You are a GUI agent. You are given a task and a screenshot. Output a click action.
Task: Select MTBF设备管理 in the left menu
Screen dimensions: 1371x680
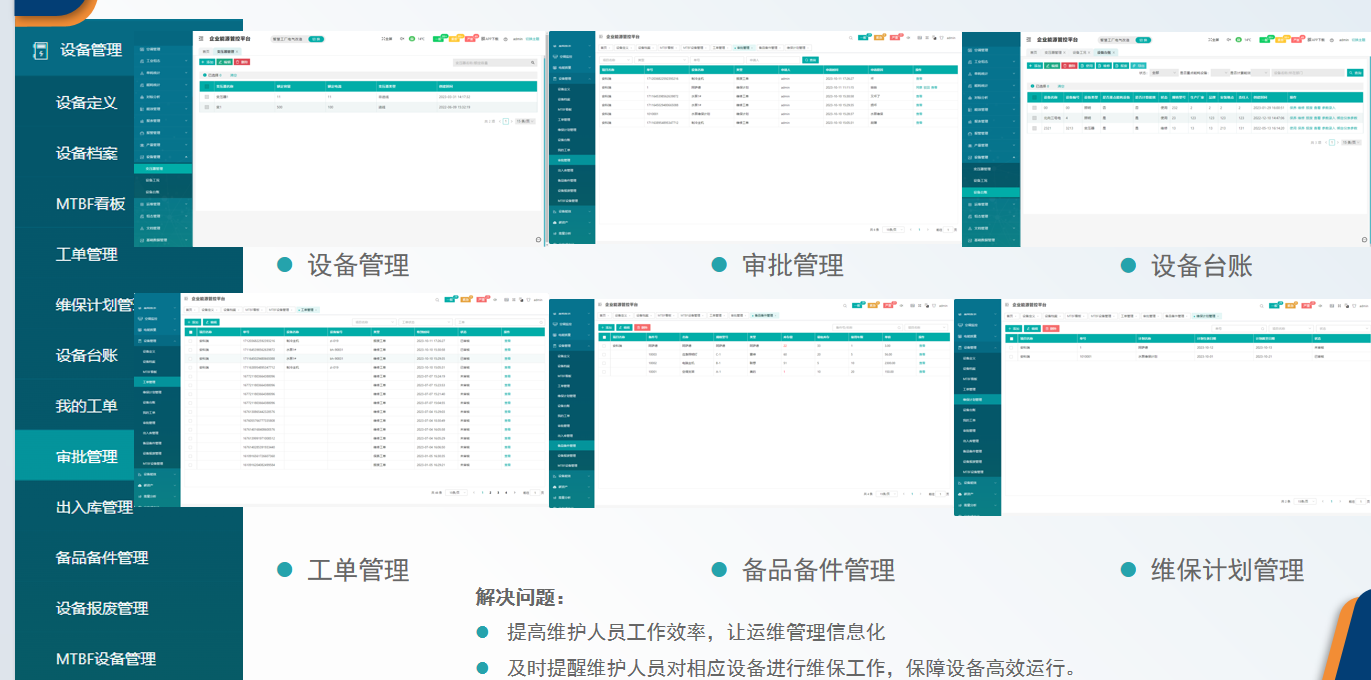coord(106,658)
